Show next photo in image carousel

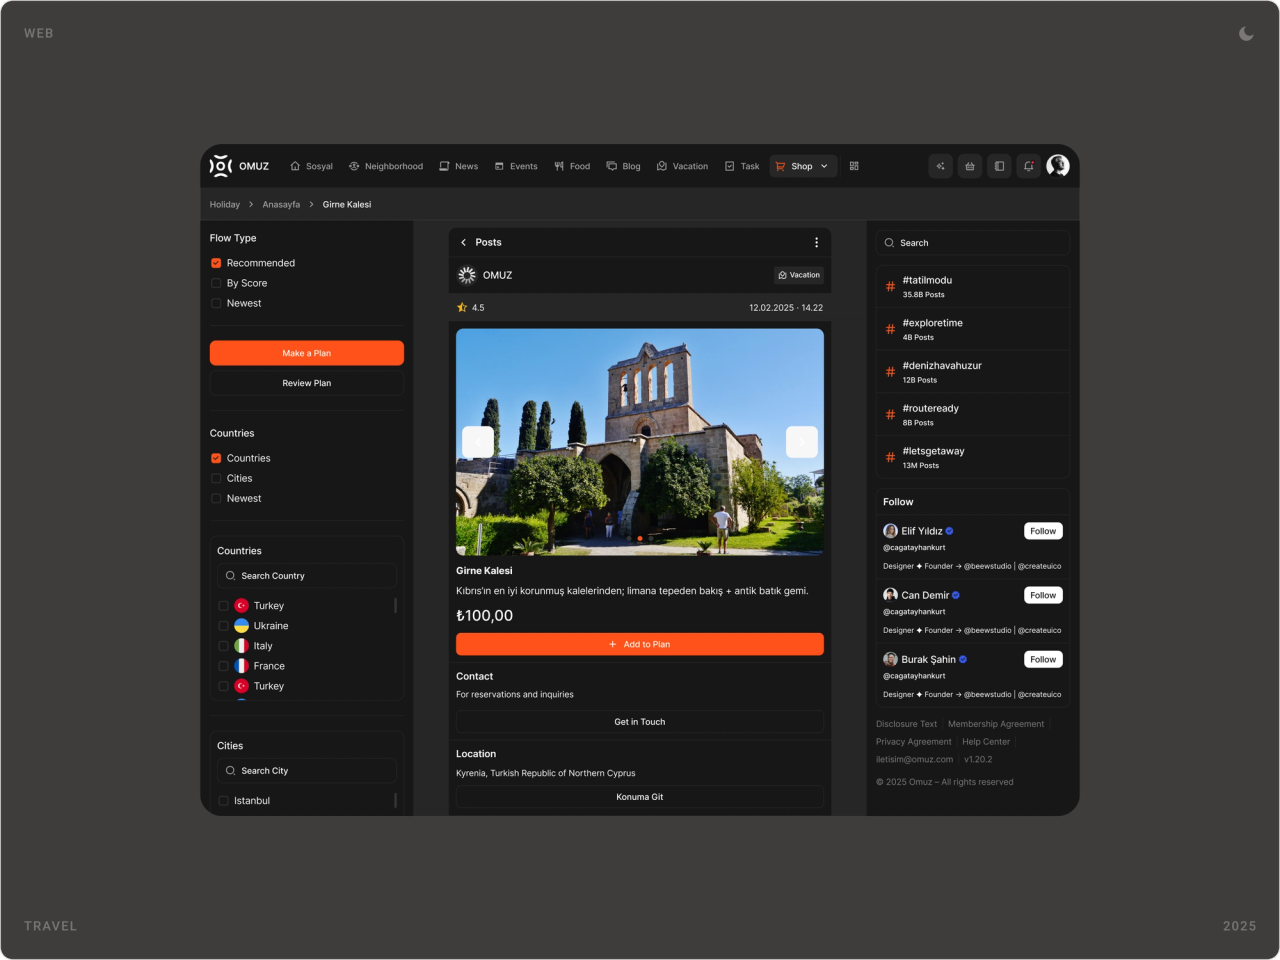[x=802, y=442]
